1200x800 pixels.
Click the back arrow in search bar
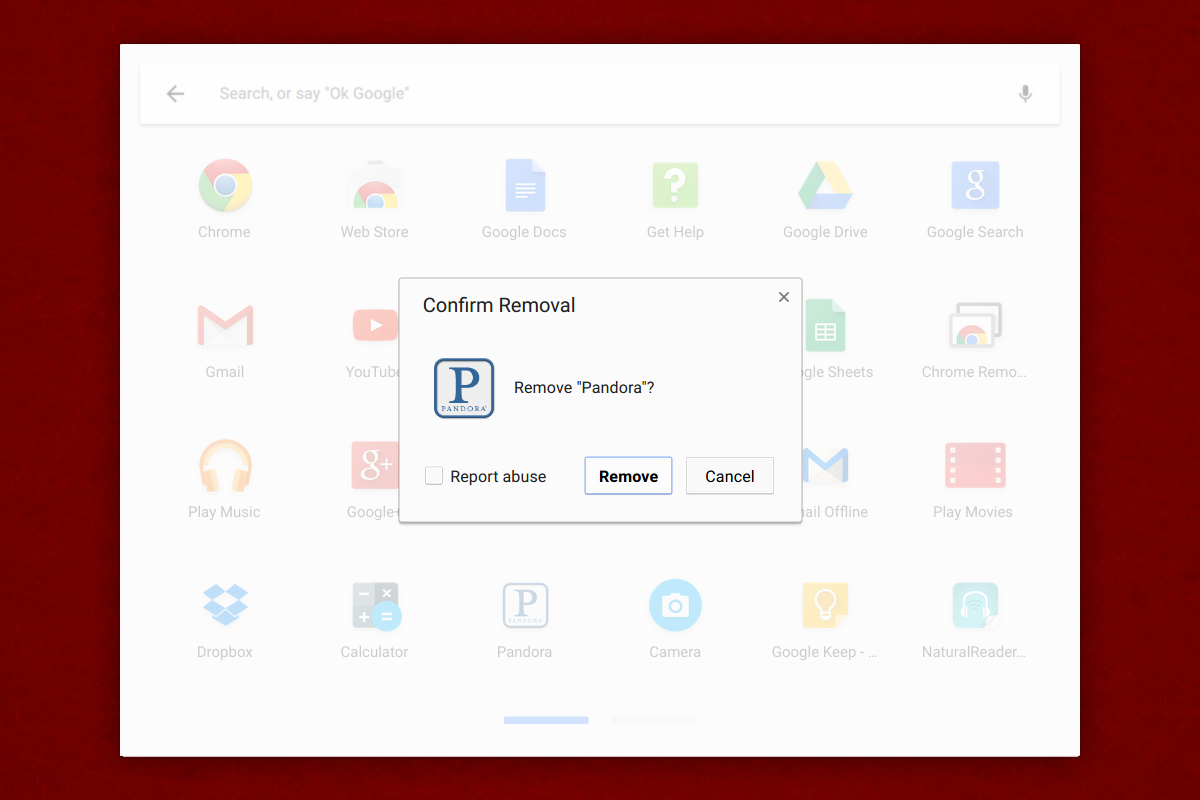[176, 94]
